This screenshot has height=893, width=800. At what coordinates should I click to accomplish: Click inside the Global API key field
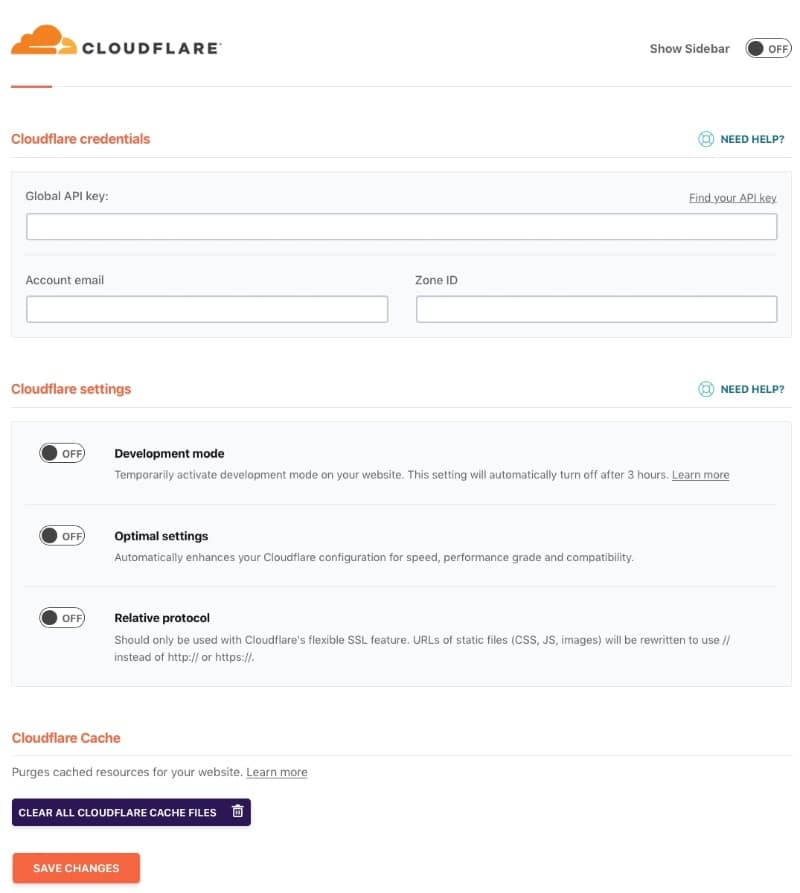pyautogui.click(x=400, y=226)
